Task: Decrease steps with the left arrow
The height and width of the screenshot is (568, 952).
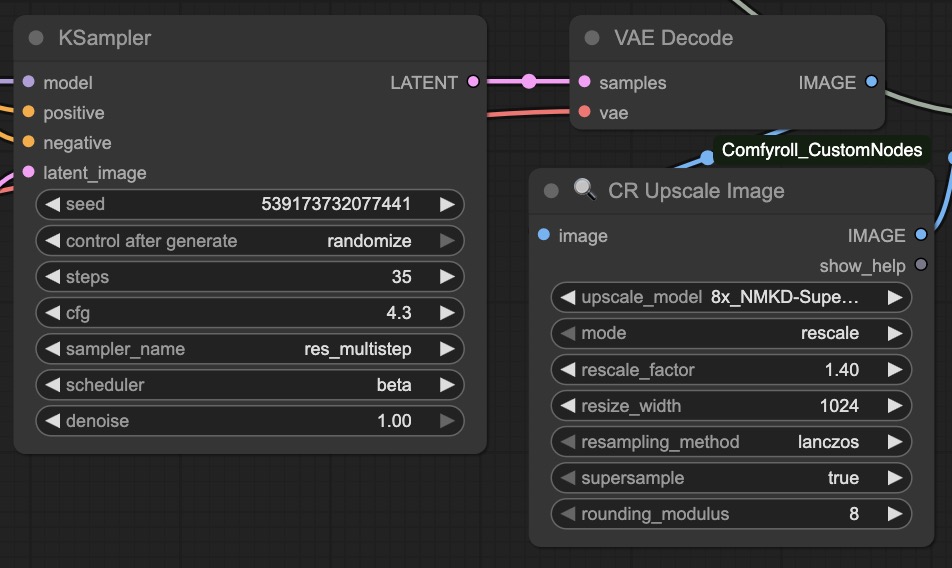Action: [x=53, y=277]
